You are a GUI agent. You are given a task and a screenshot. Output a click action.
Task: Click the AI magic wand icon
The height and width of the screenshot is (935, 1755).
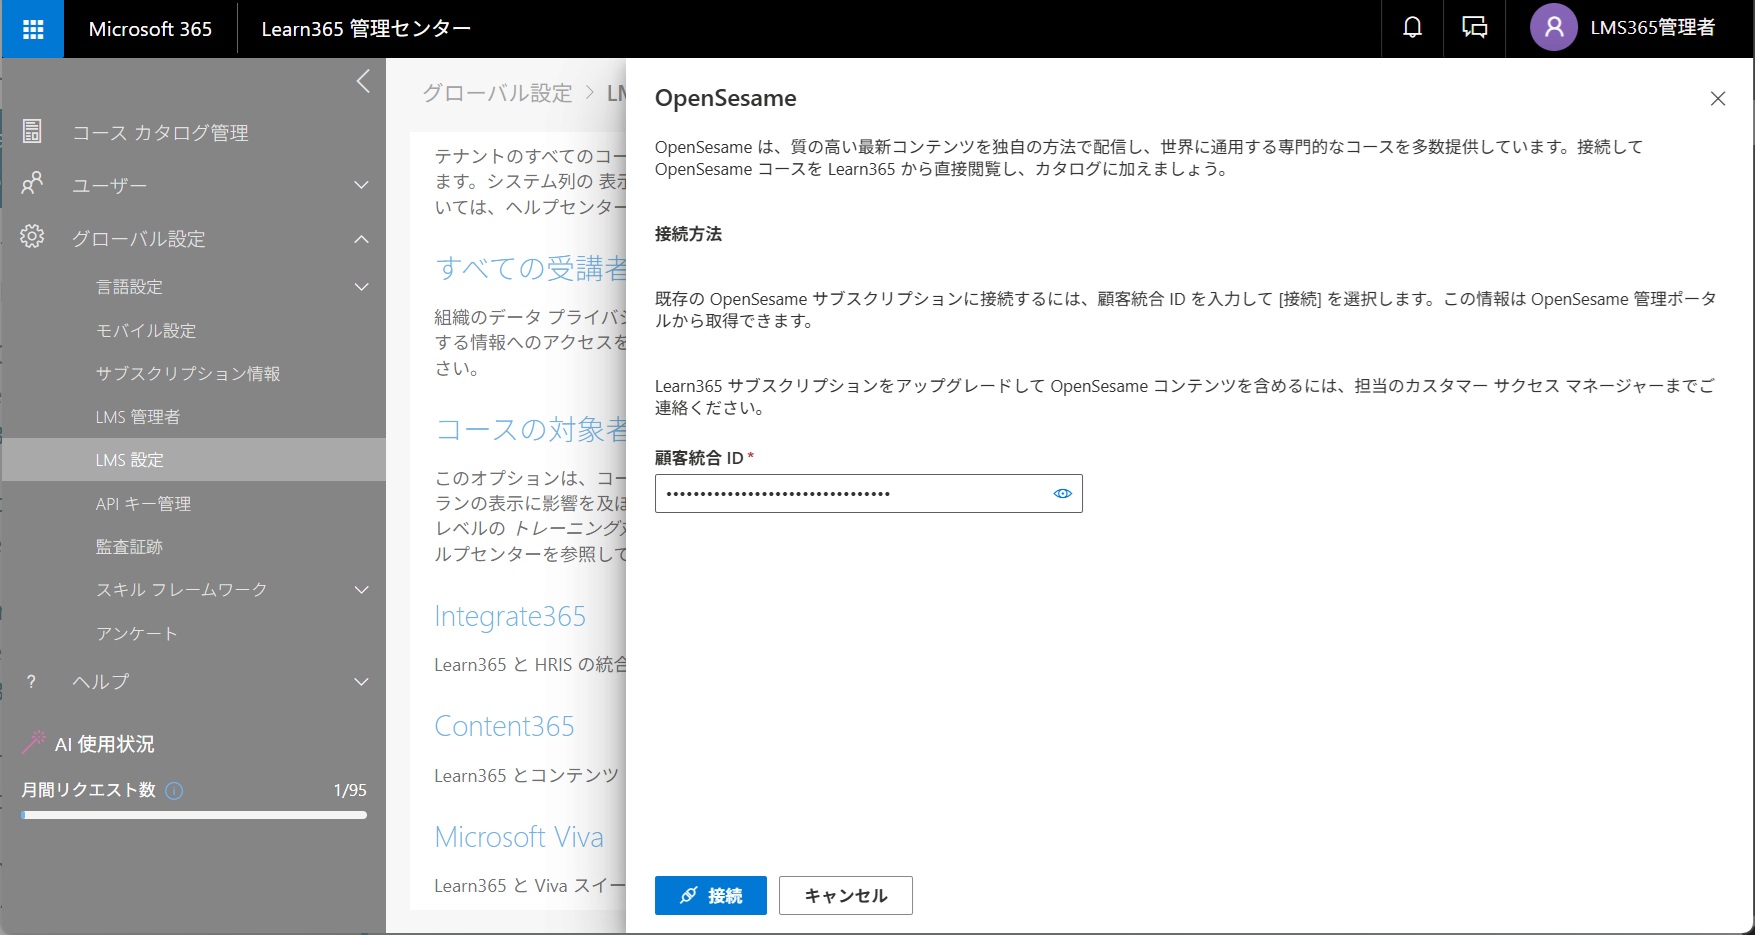pos(34,742)
